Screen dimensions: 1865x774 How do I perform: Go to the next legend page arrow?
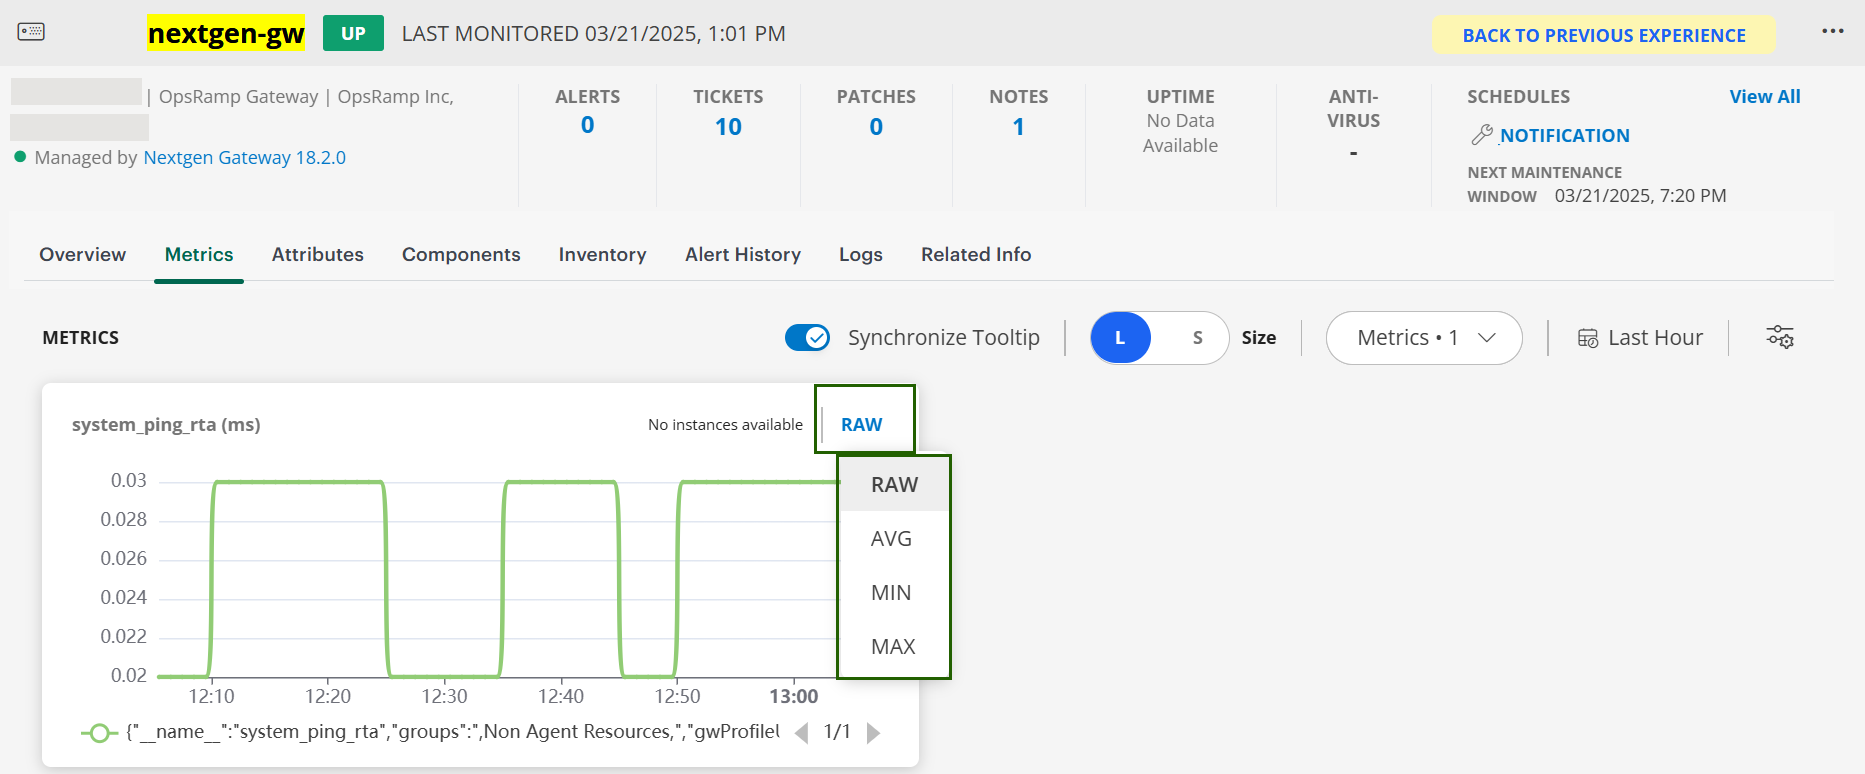point(873,733)
